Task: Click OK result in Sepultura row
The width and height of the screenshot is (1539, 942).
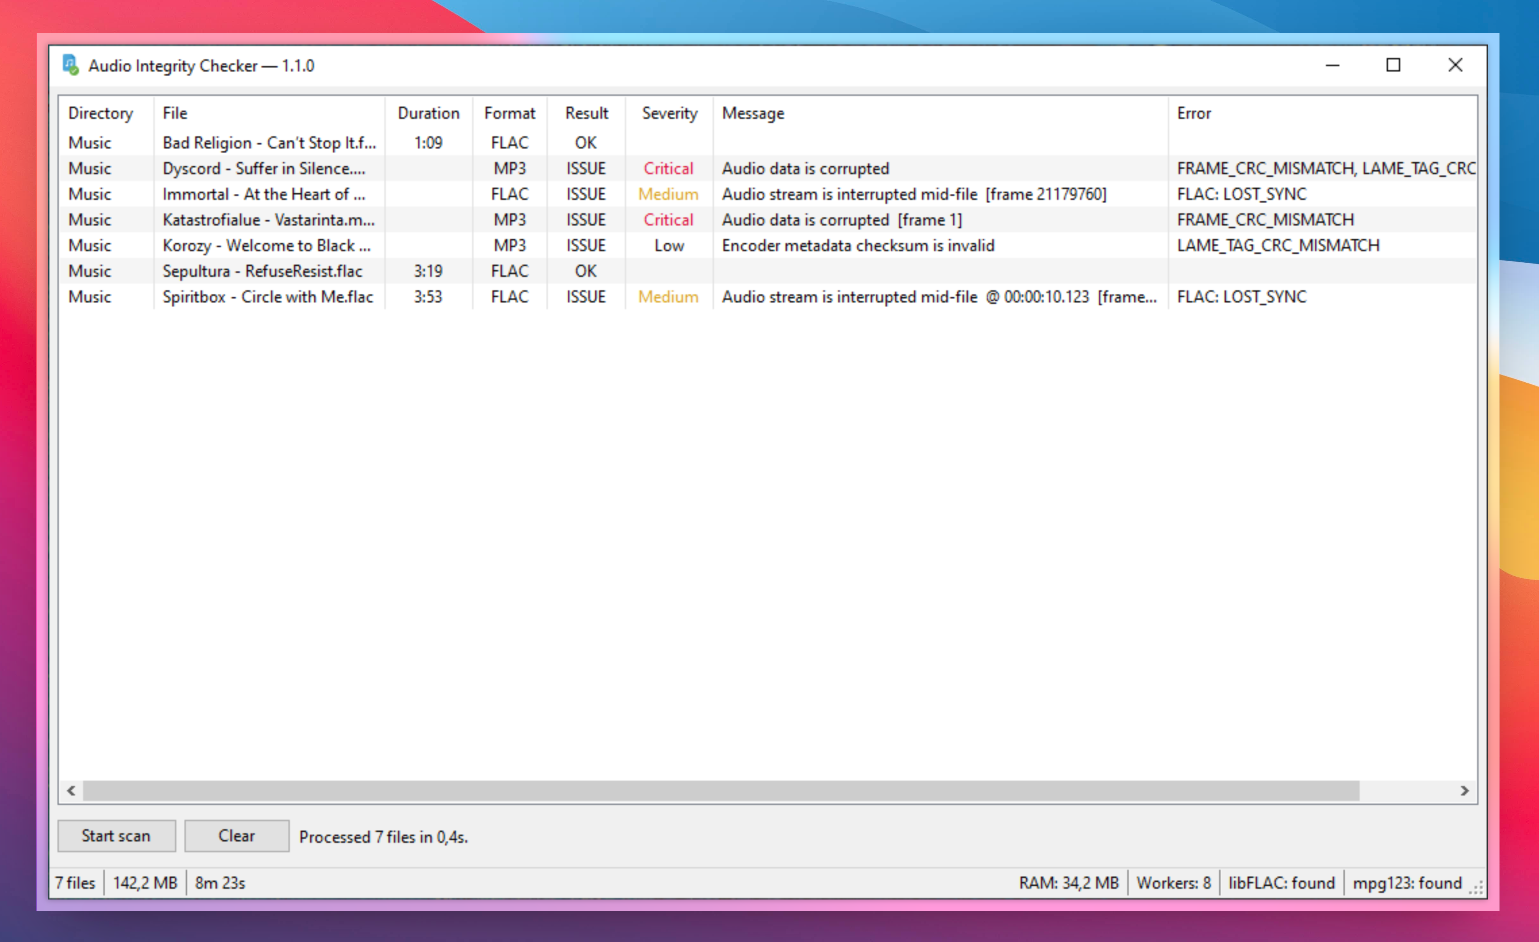Action: click(x=586, y=271)
